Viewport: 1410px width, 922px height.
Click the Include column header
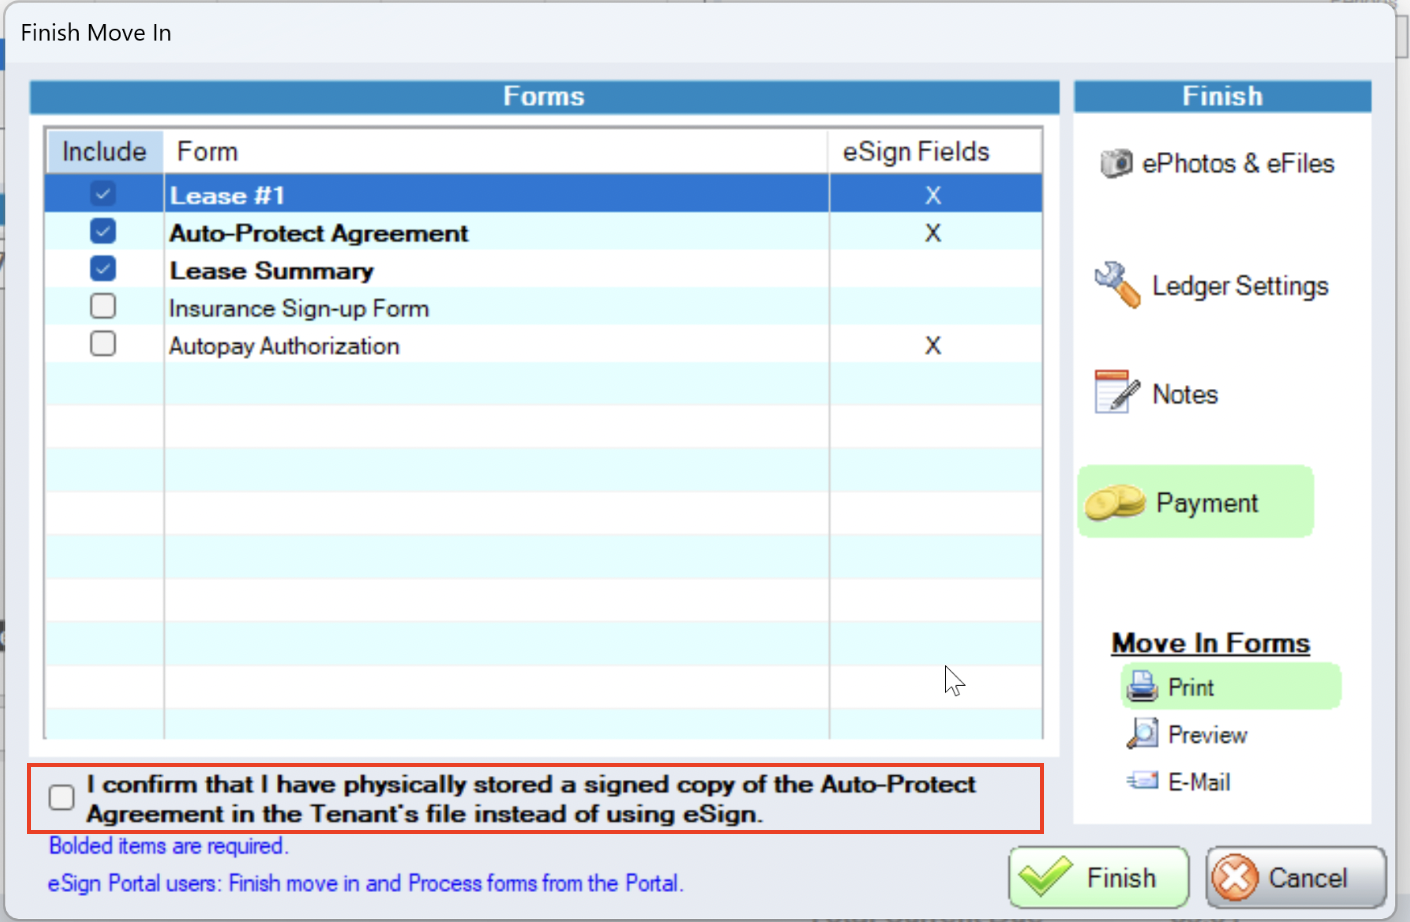[x=104, y=151]
